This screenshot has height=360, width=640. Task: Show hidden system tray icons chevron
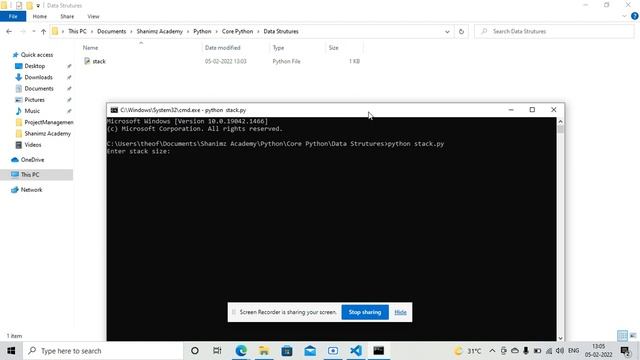[x=492, y=351]
